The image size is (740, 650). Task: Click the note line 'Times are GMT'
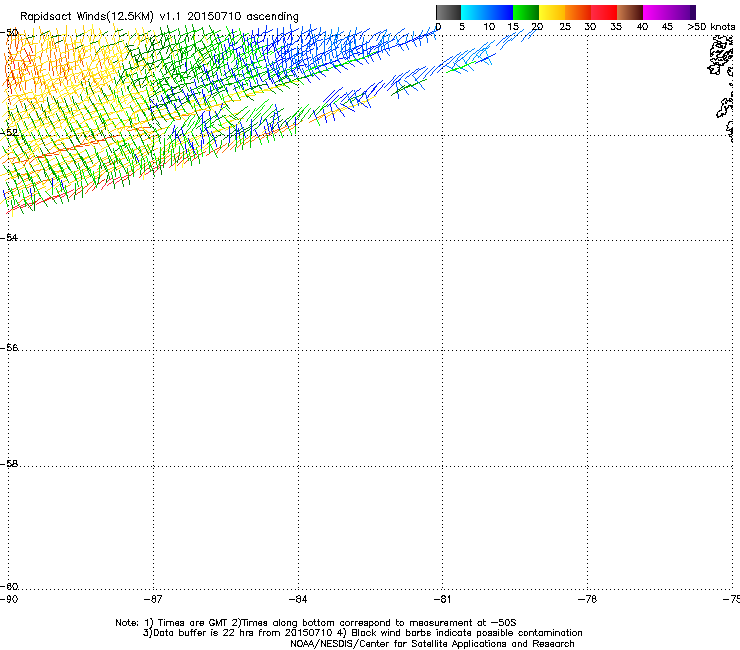(x=193, y=623)
